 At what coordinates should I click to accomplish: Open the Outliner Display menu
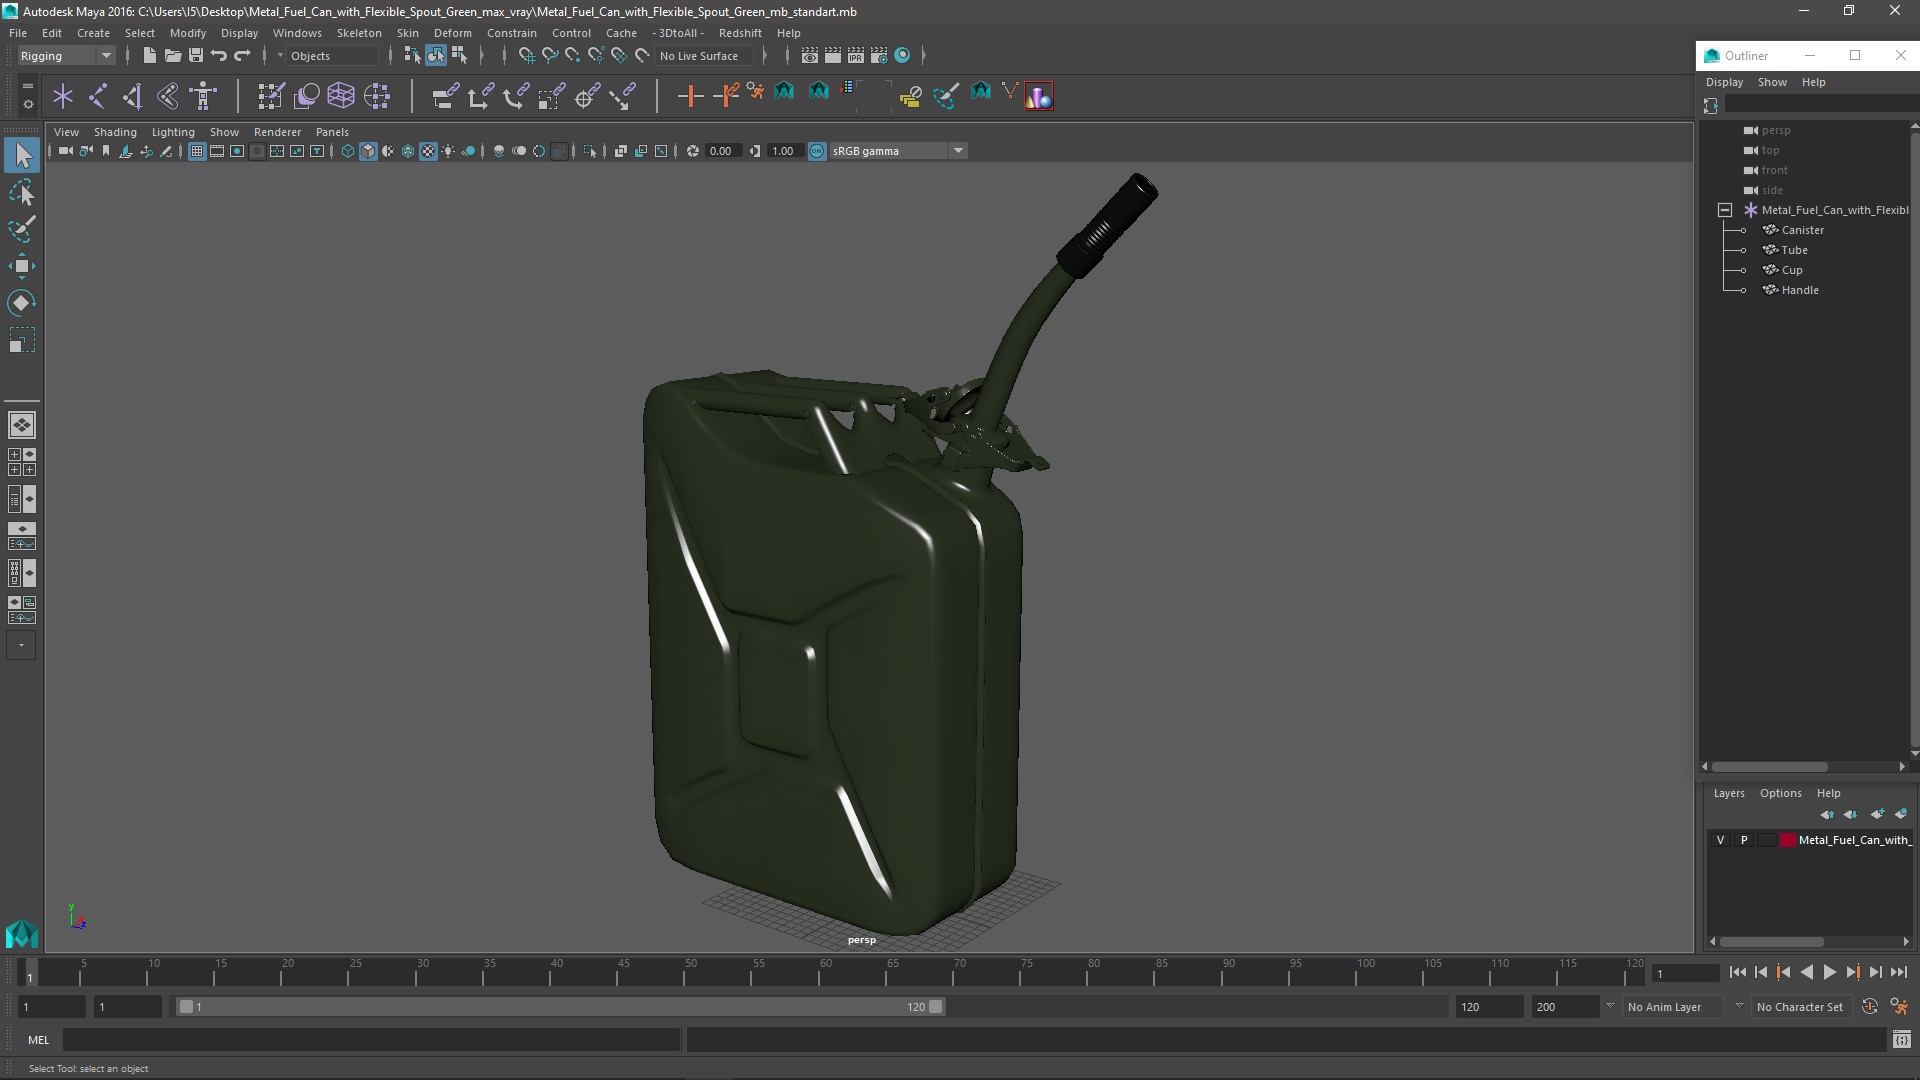click(x=1724, y=82)
